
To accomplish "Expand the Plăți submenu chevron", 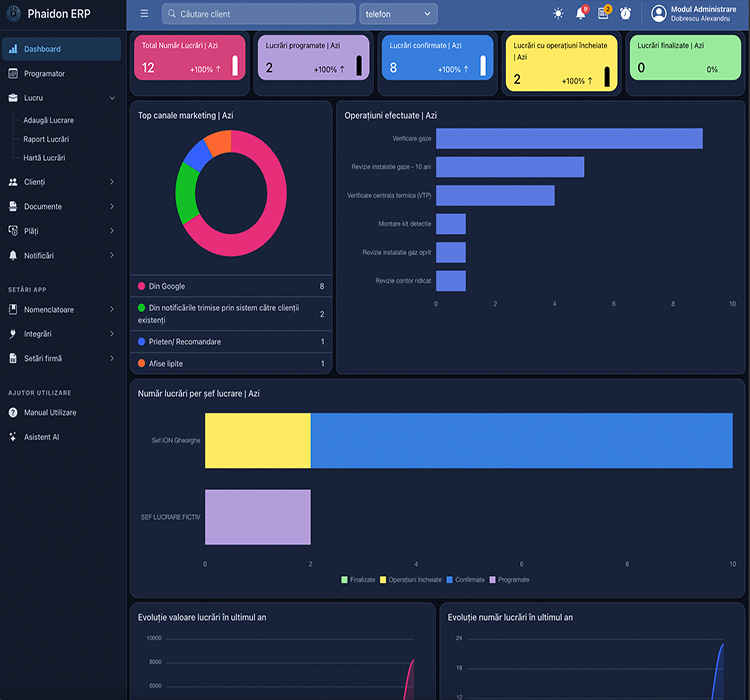I will click(x=112, y=231).
